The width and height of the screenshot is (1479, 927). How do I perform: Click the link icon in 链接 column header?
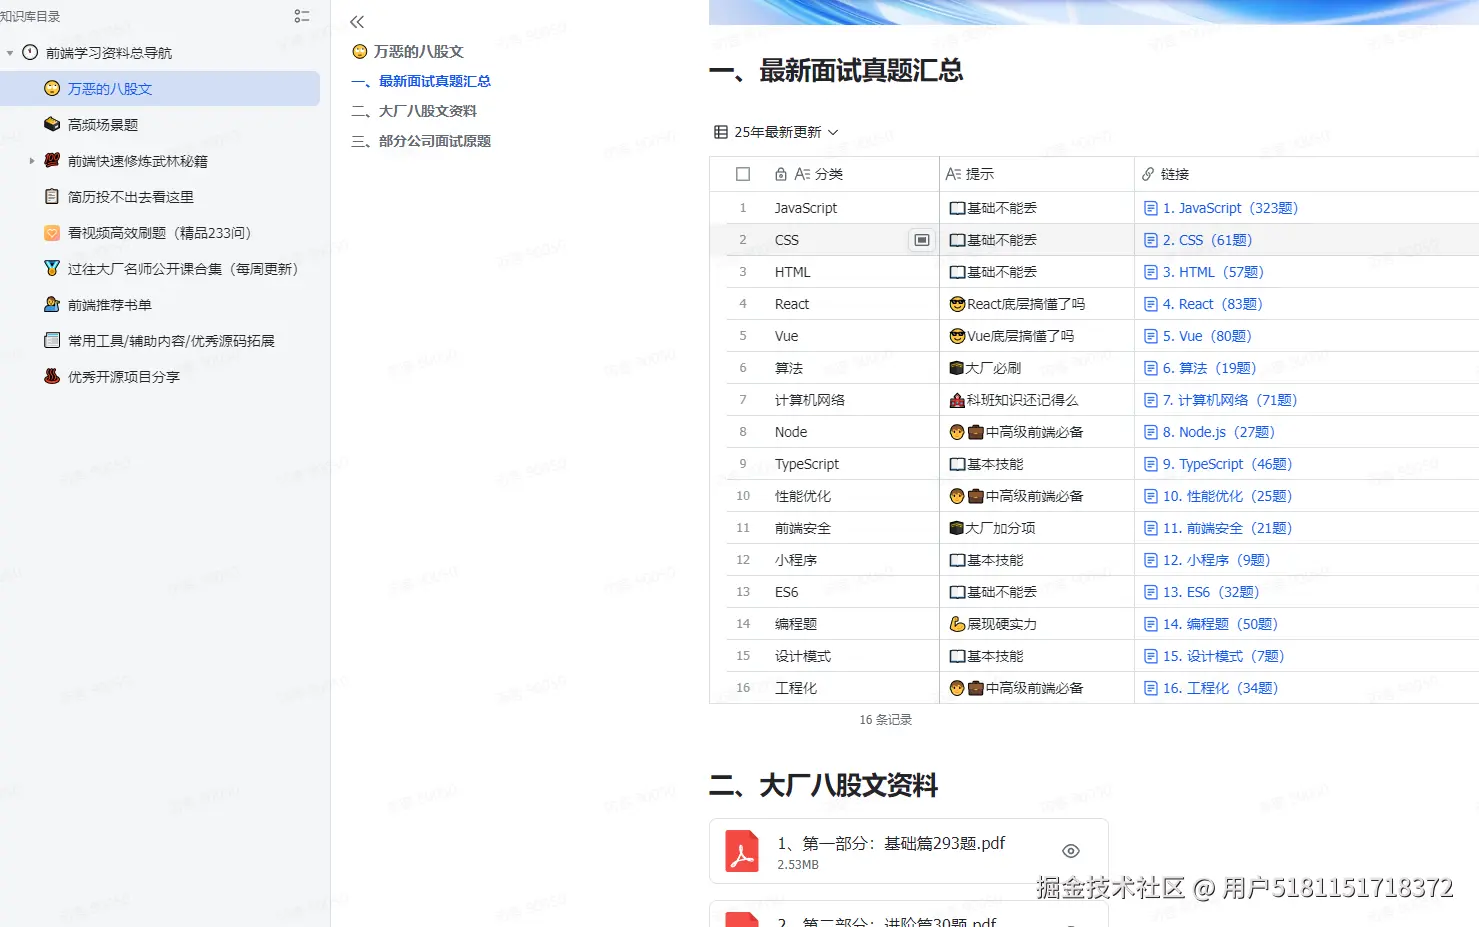[x=1148, y=173]
